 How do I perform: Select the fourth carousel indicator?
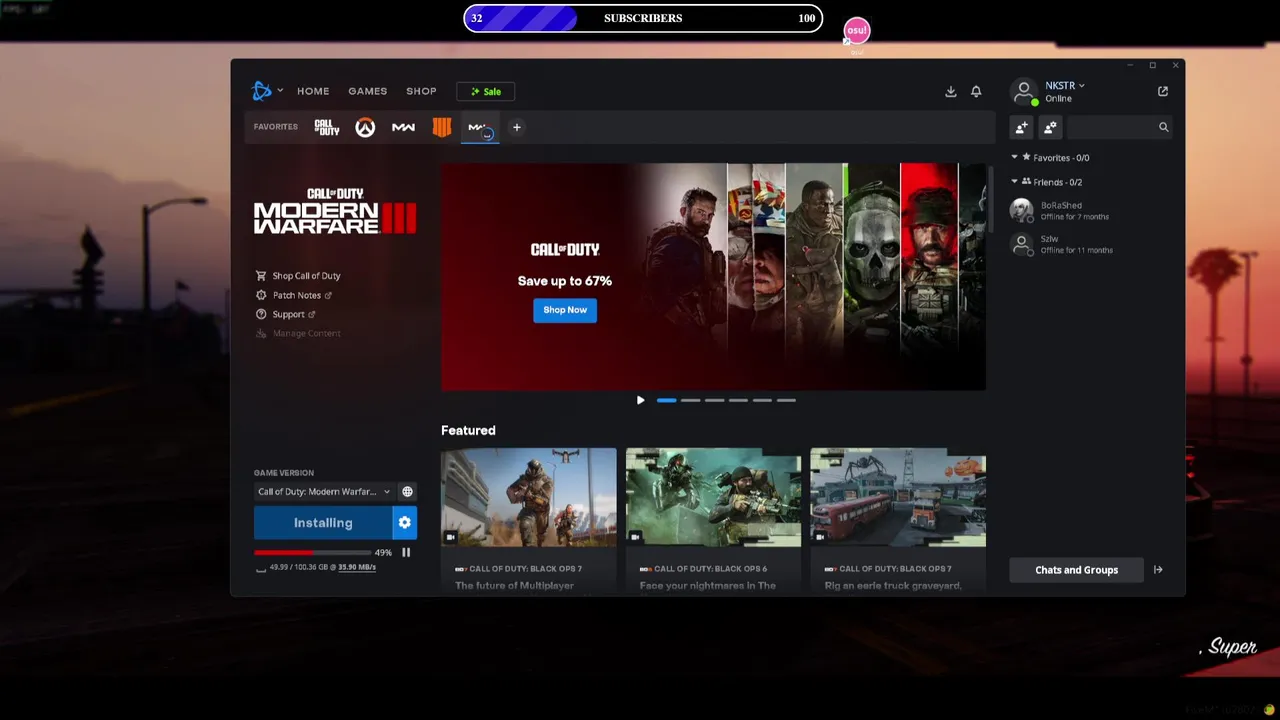(x=738, y=400)
